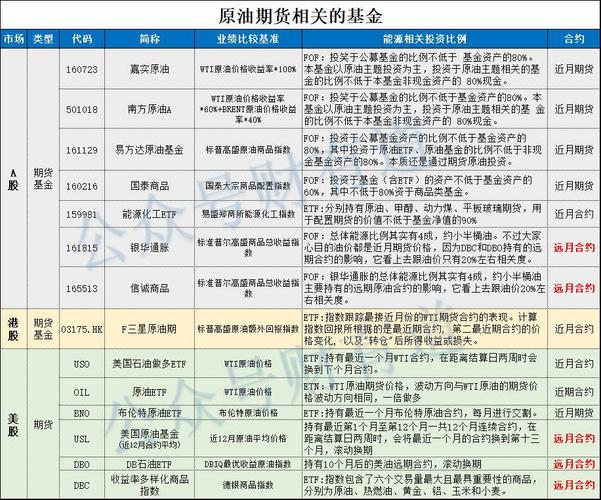This screenshot has width=601, height=500.
Task: Click 近月期货 contract for 嘉实原油
Action: tap(574, 69)
